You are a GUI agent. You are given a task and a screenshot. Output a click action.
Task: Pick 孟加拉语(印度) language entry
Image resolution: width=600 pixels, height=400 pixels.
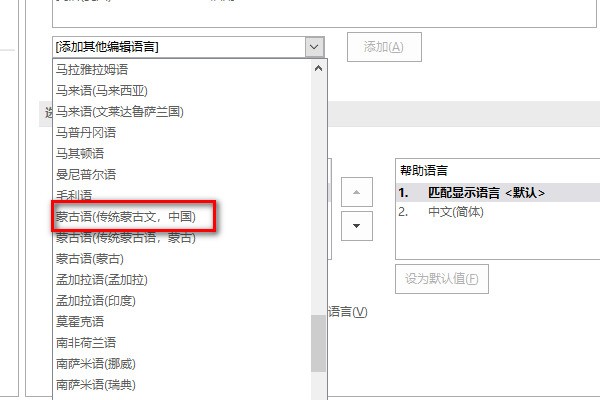pos(182,301)
